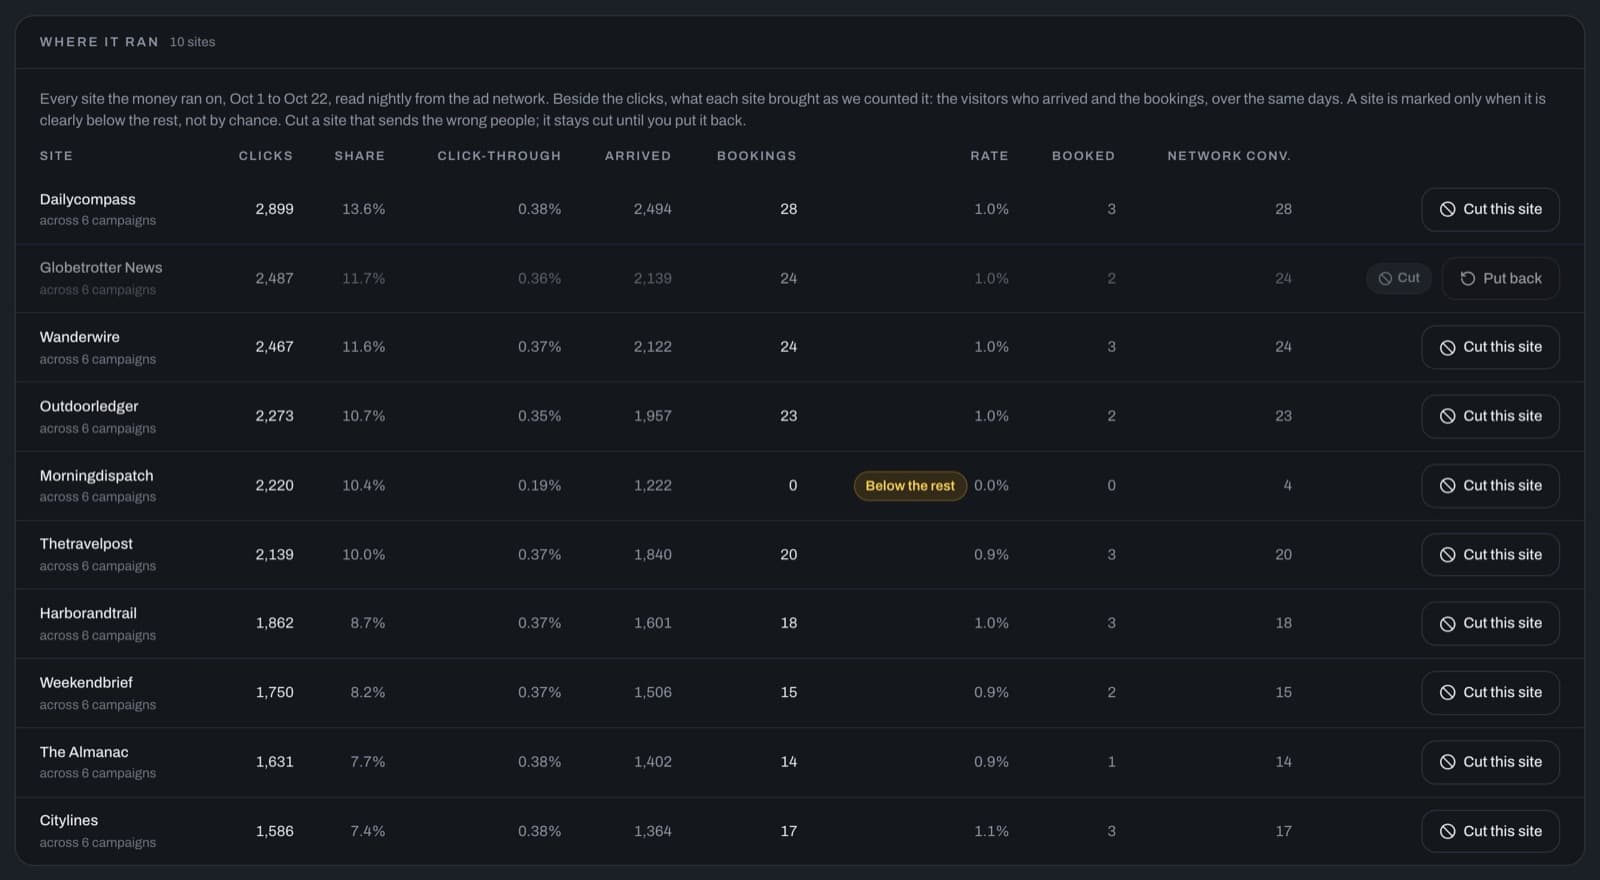Cut the Morningdispatch site
Viewport: 1600px width, 880px height.
(1490, 485)
